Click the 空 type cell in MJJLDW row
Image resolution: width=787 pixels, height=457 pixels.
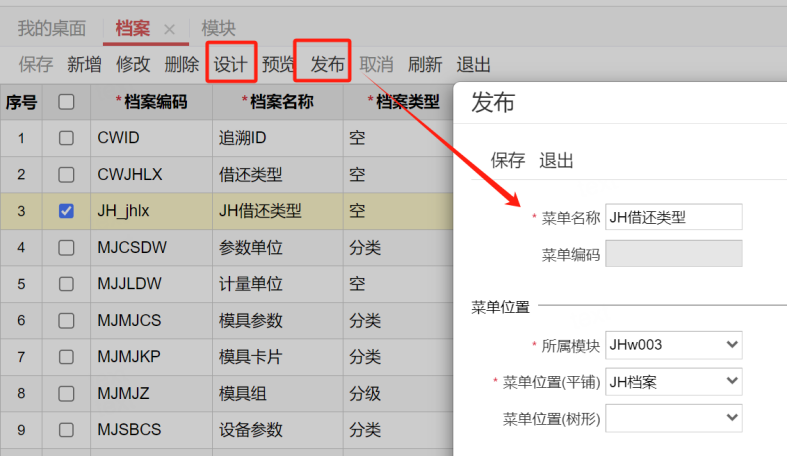pyautogui.click(x=399, y=284)
